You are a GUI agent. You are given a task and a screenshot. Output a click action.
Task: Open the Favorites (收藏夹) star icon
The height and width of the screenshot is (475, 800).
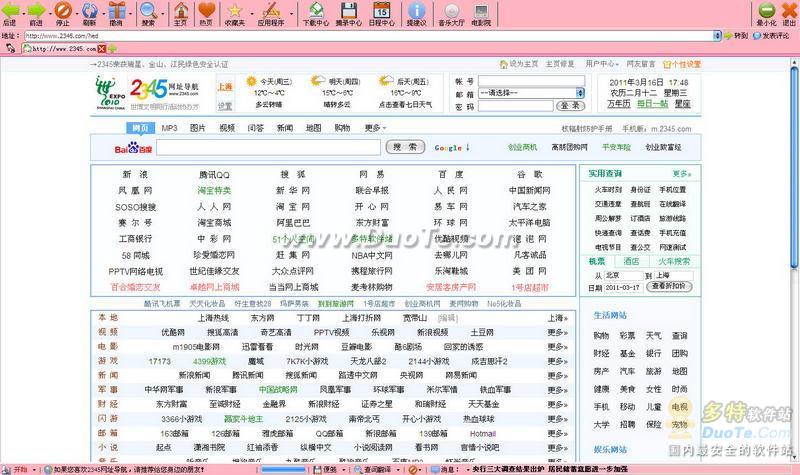click(x=235, y=10)
